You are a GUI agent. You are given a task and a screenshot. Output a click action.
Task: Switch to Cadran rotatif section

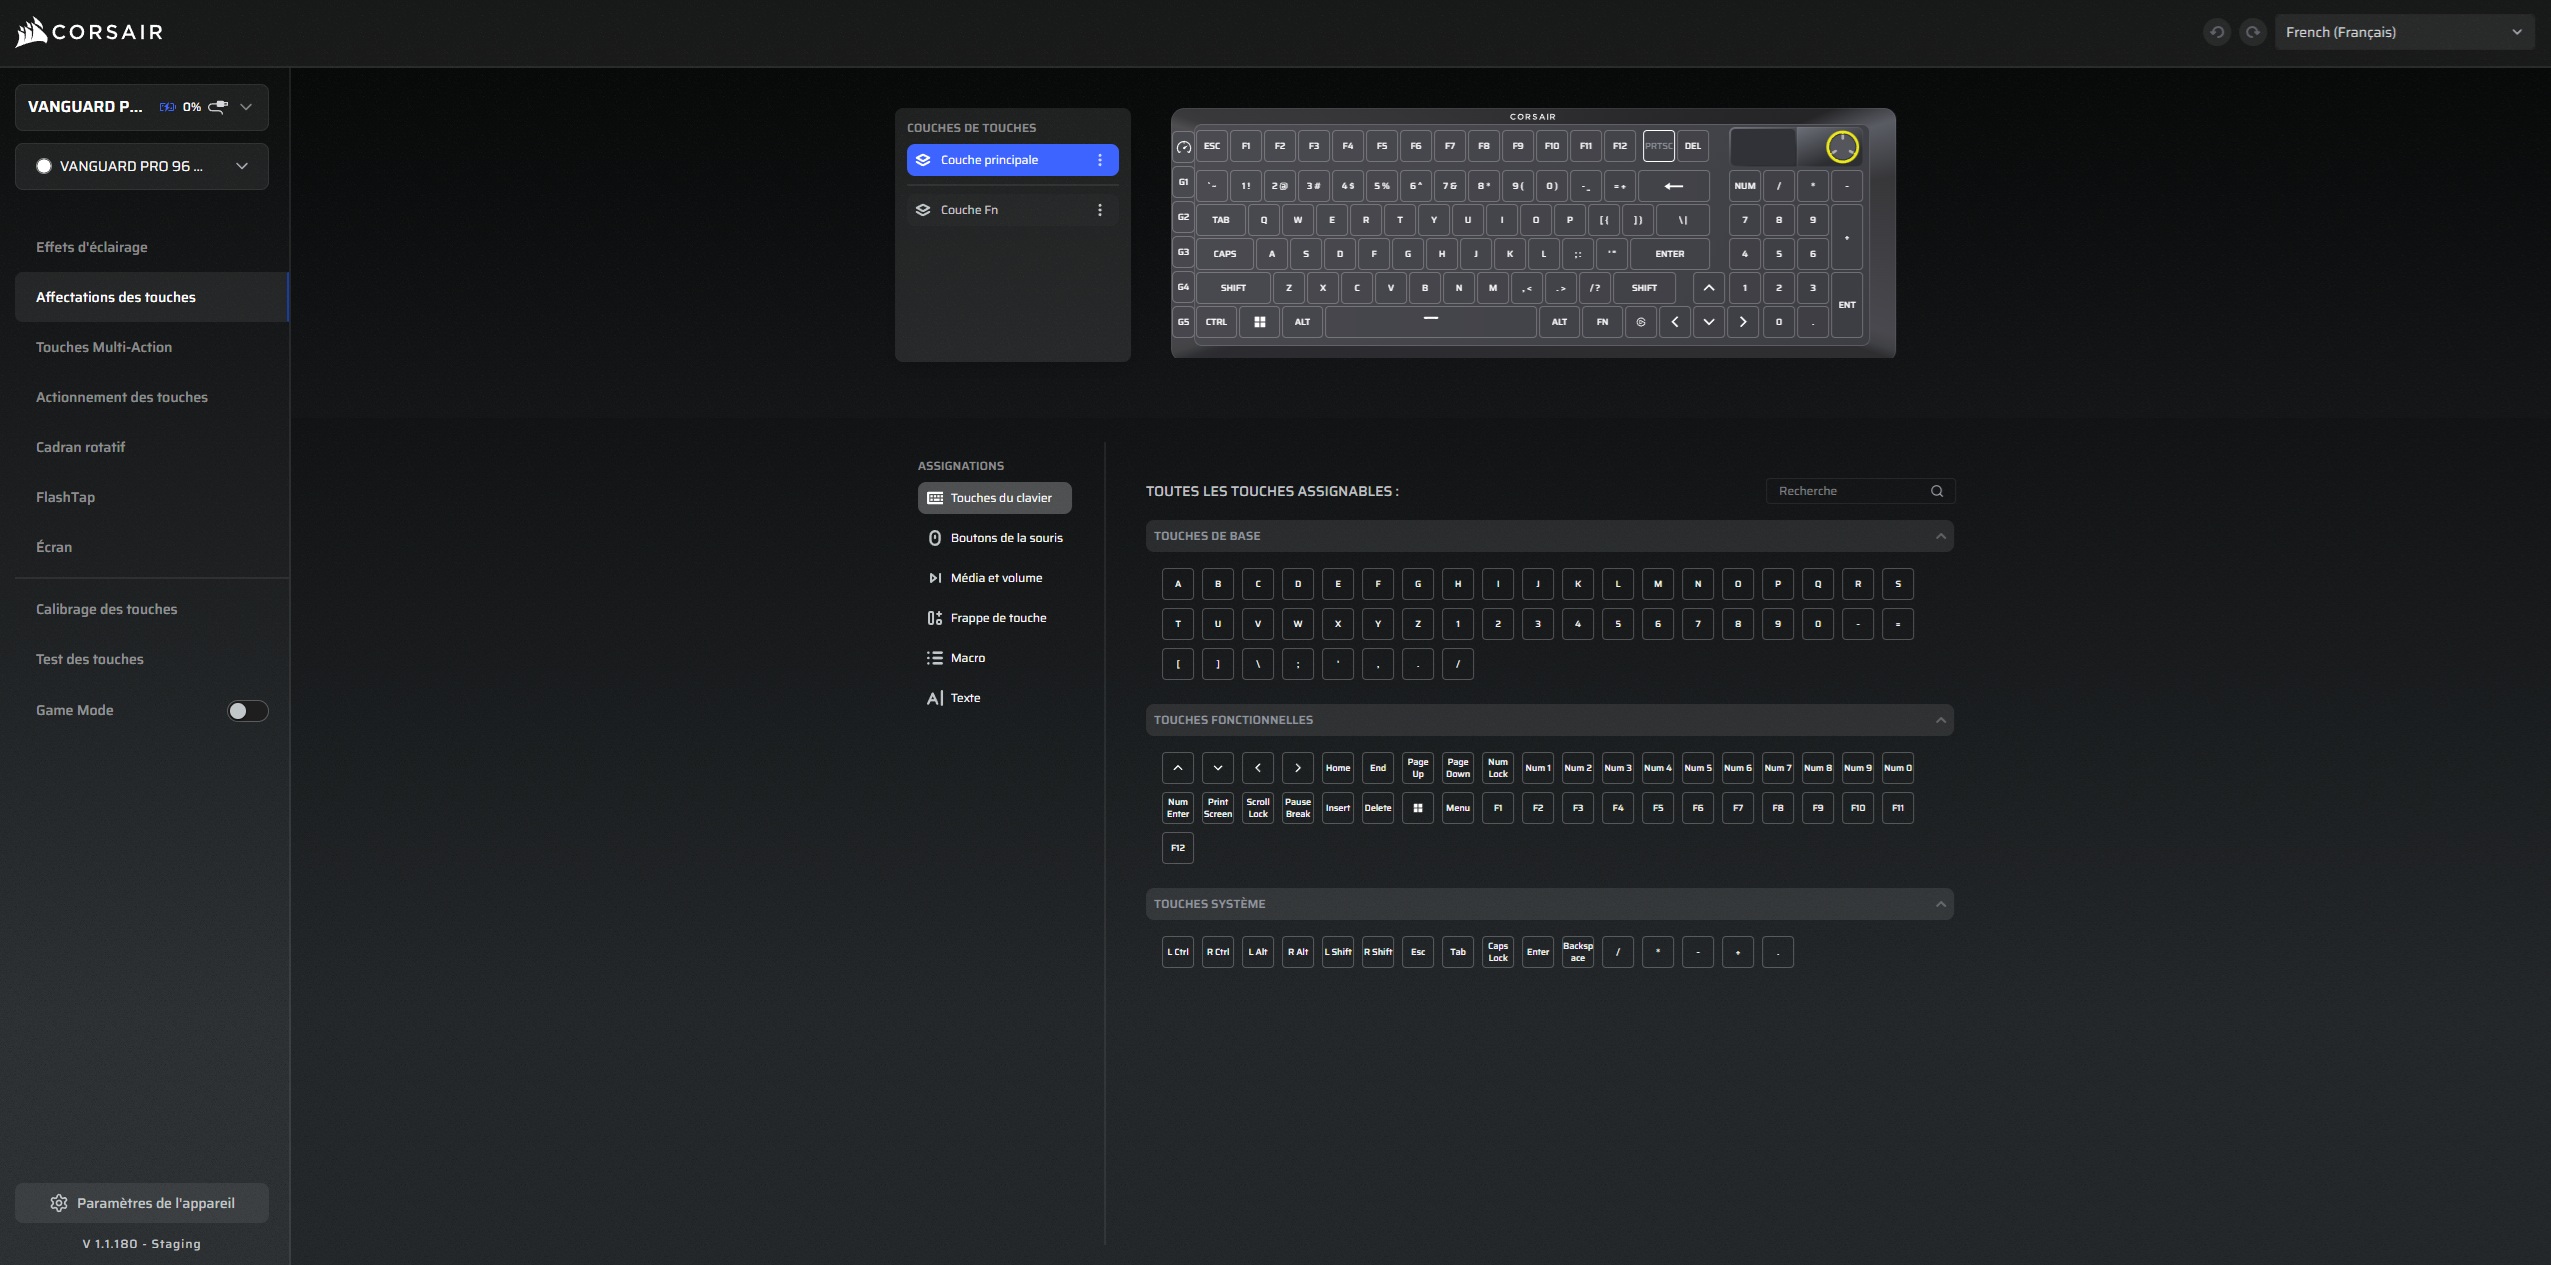(81, 447)
